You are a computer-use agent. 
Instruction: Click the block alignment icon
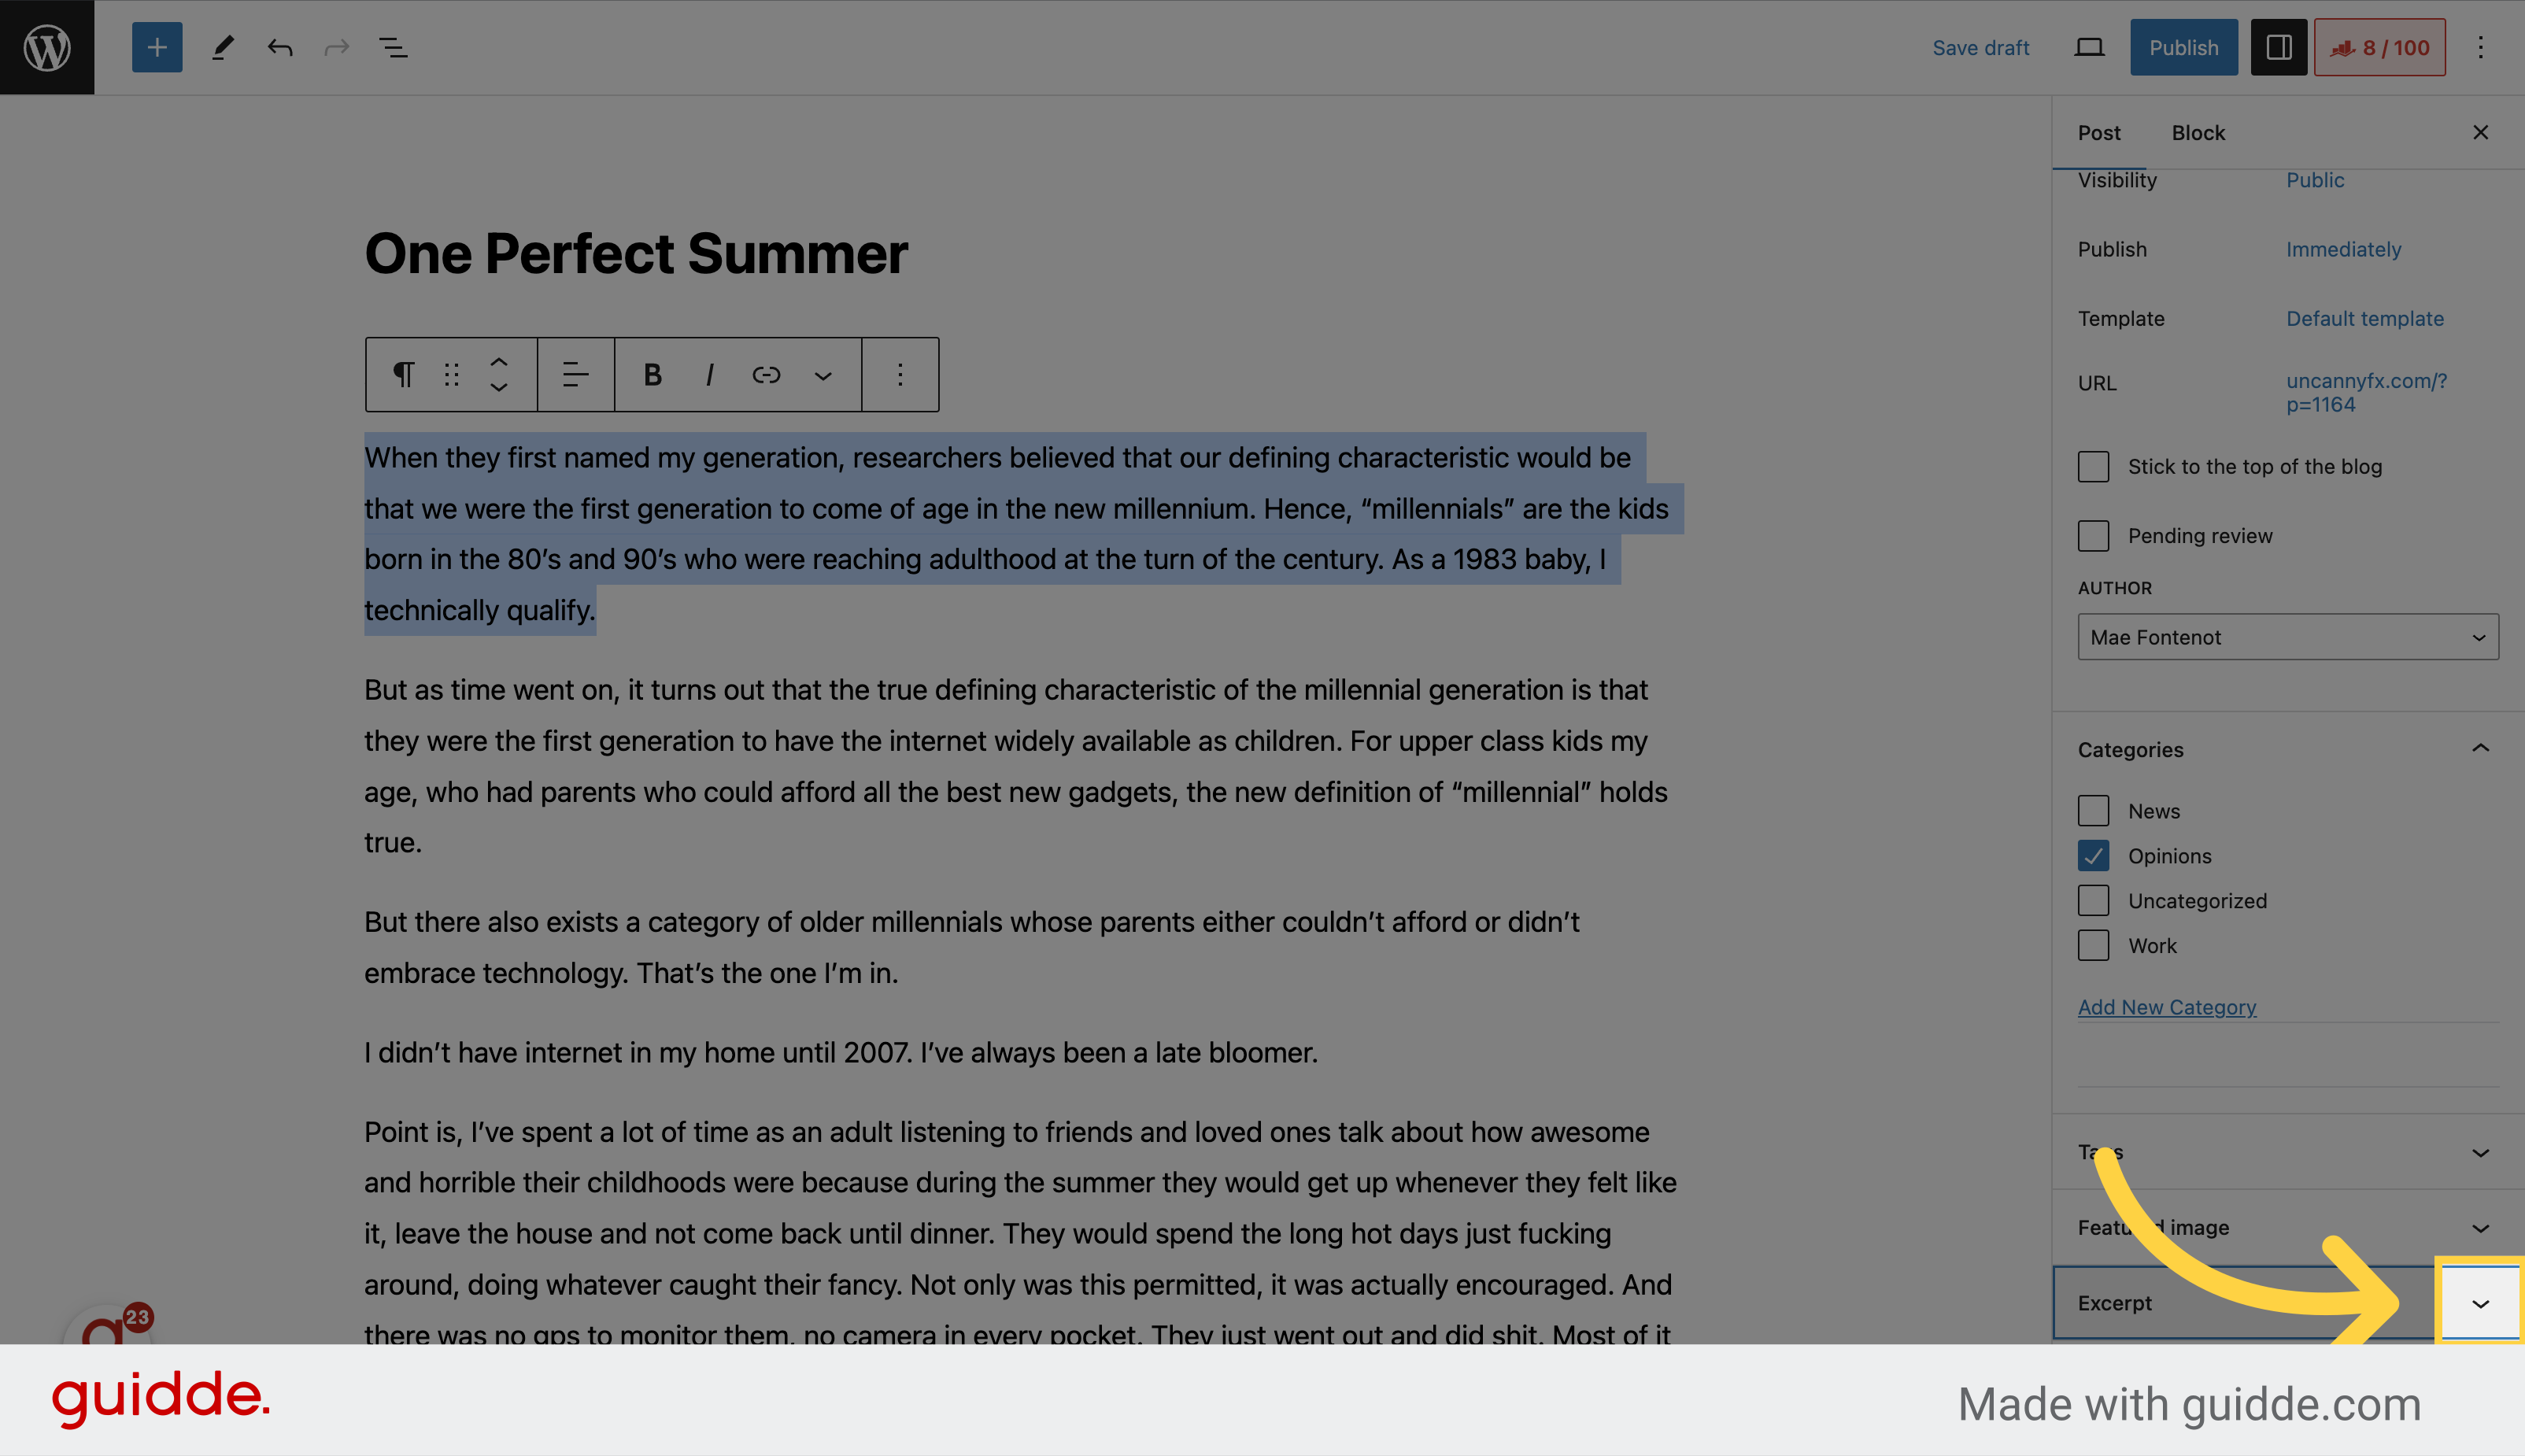point(574,375)
